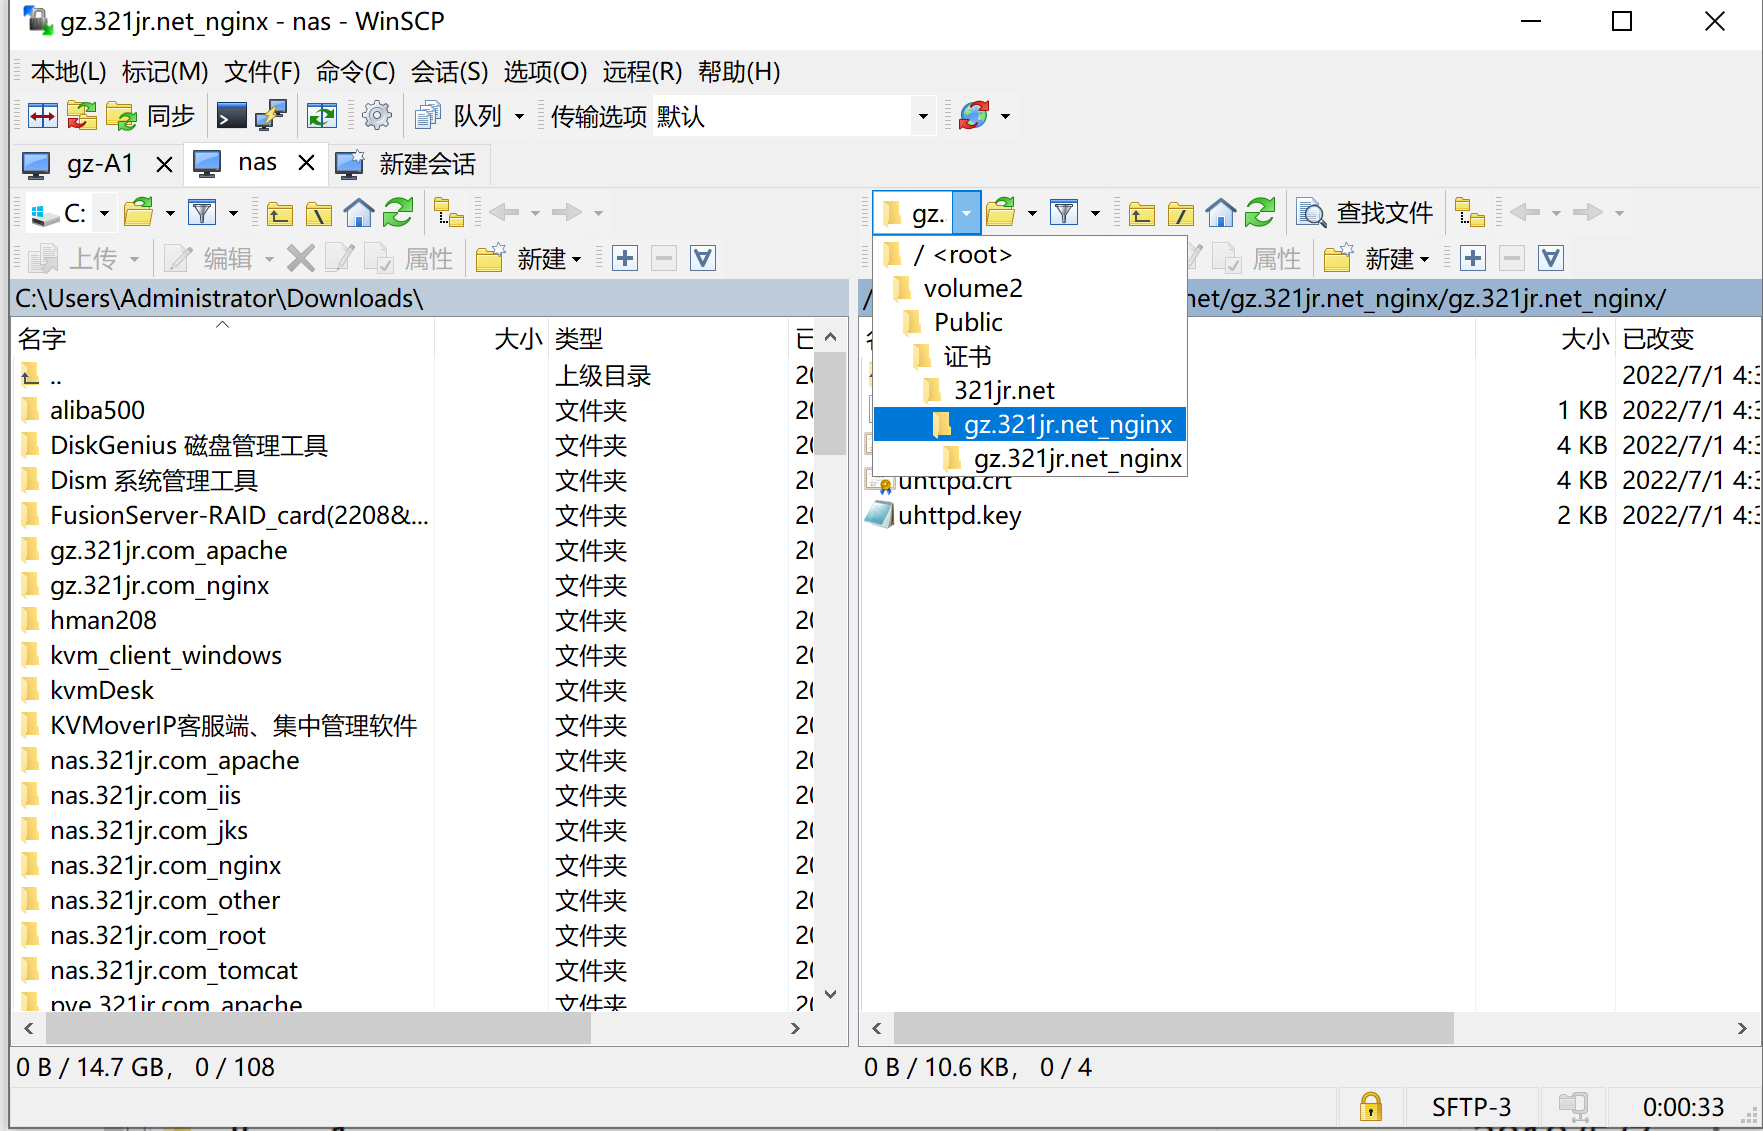1763x1131 pixels.
Task: Click remote panel horizontal scrollbar right arrow
Action: click(x=1742, y=1028)
